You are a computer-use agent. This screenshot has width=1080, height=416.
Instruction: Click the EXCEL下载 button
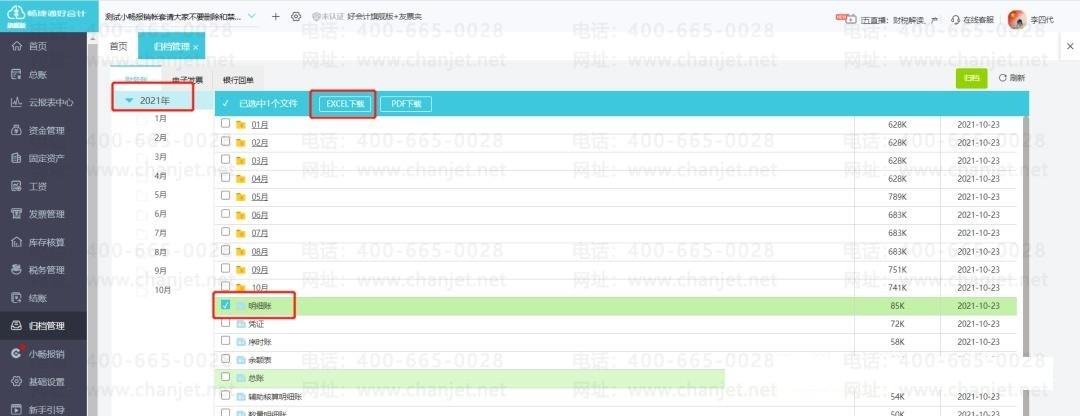coord(345,104)
